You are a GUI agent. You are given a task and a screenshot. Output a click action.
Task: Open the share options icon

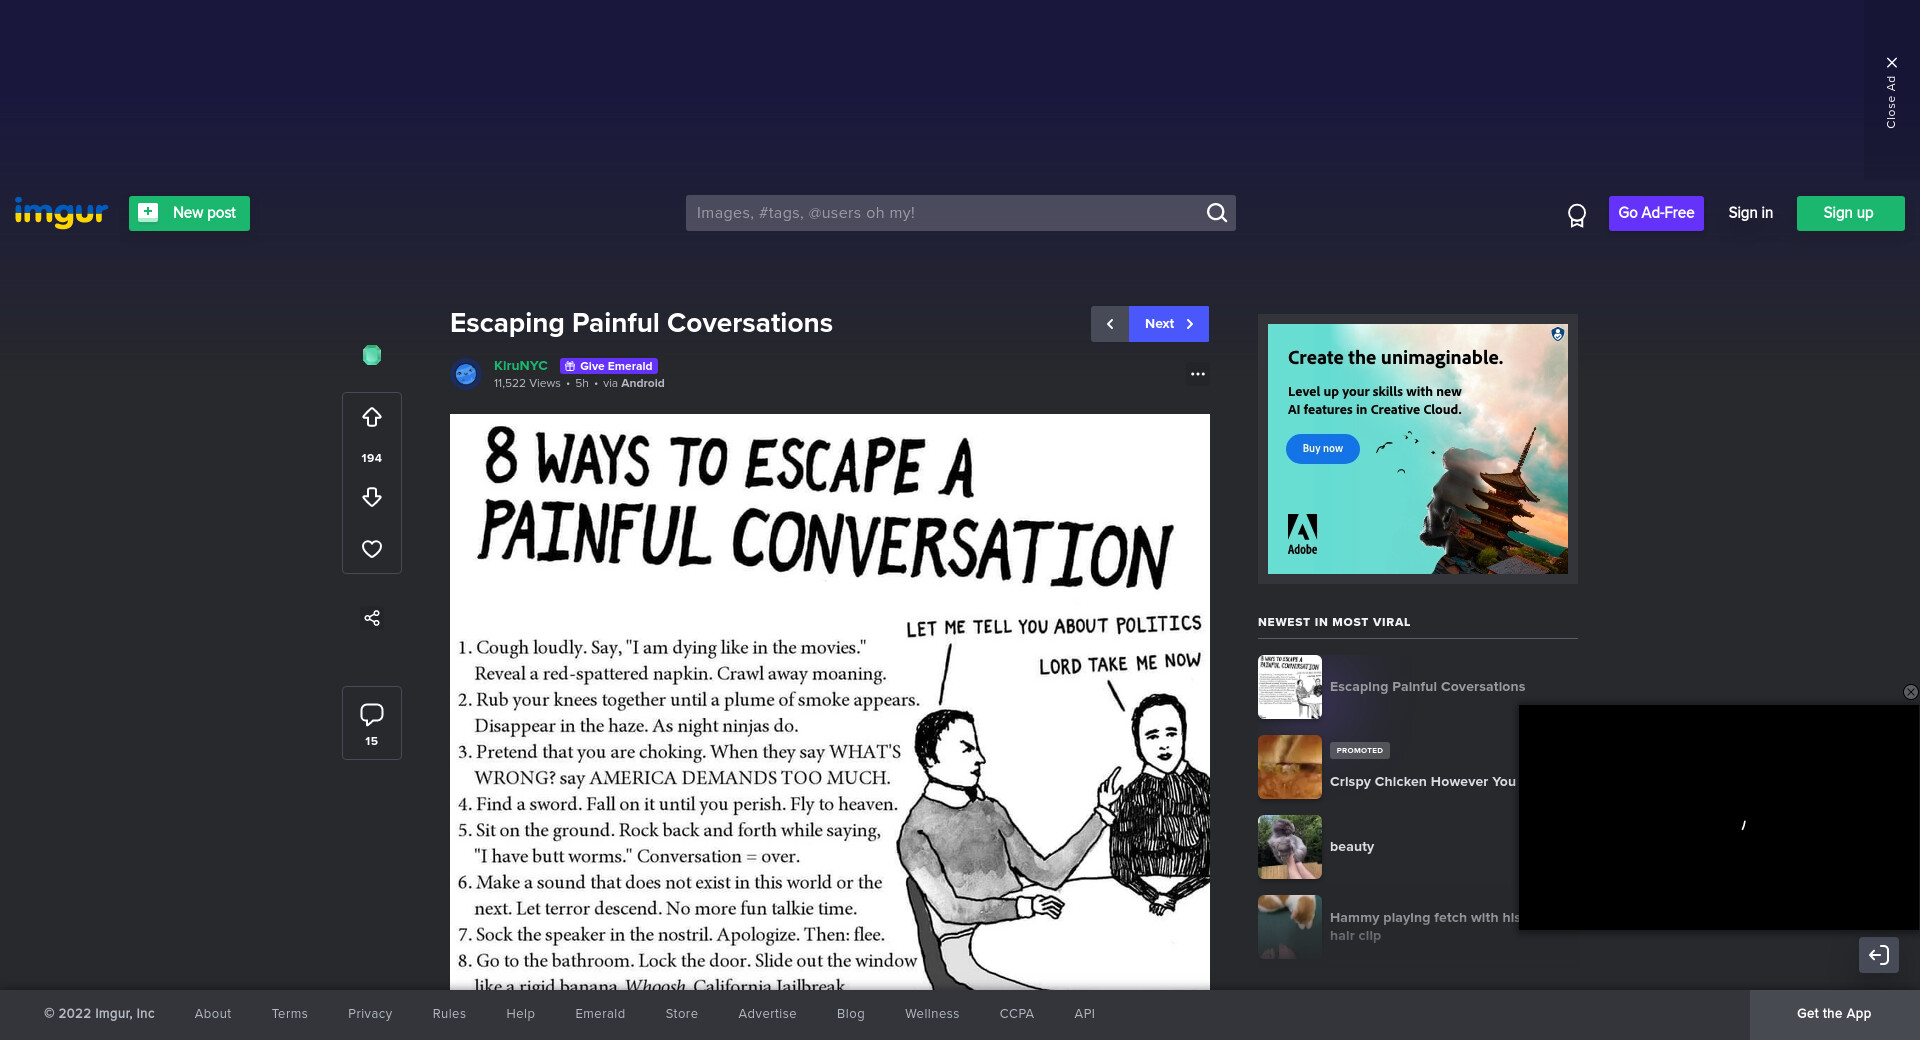[372, 618]
